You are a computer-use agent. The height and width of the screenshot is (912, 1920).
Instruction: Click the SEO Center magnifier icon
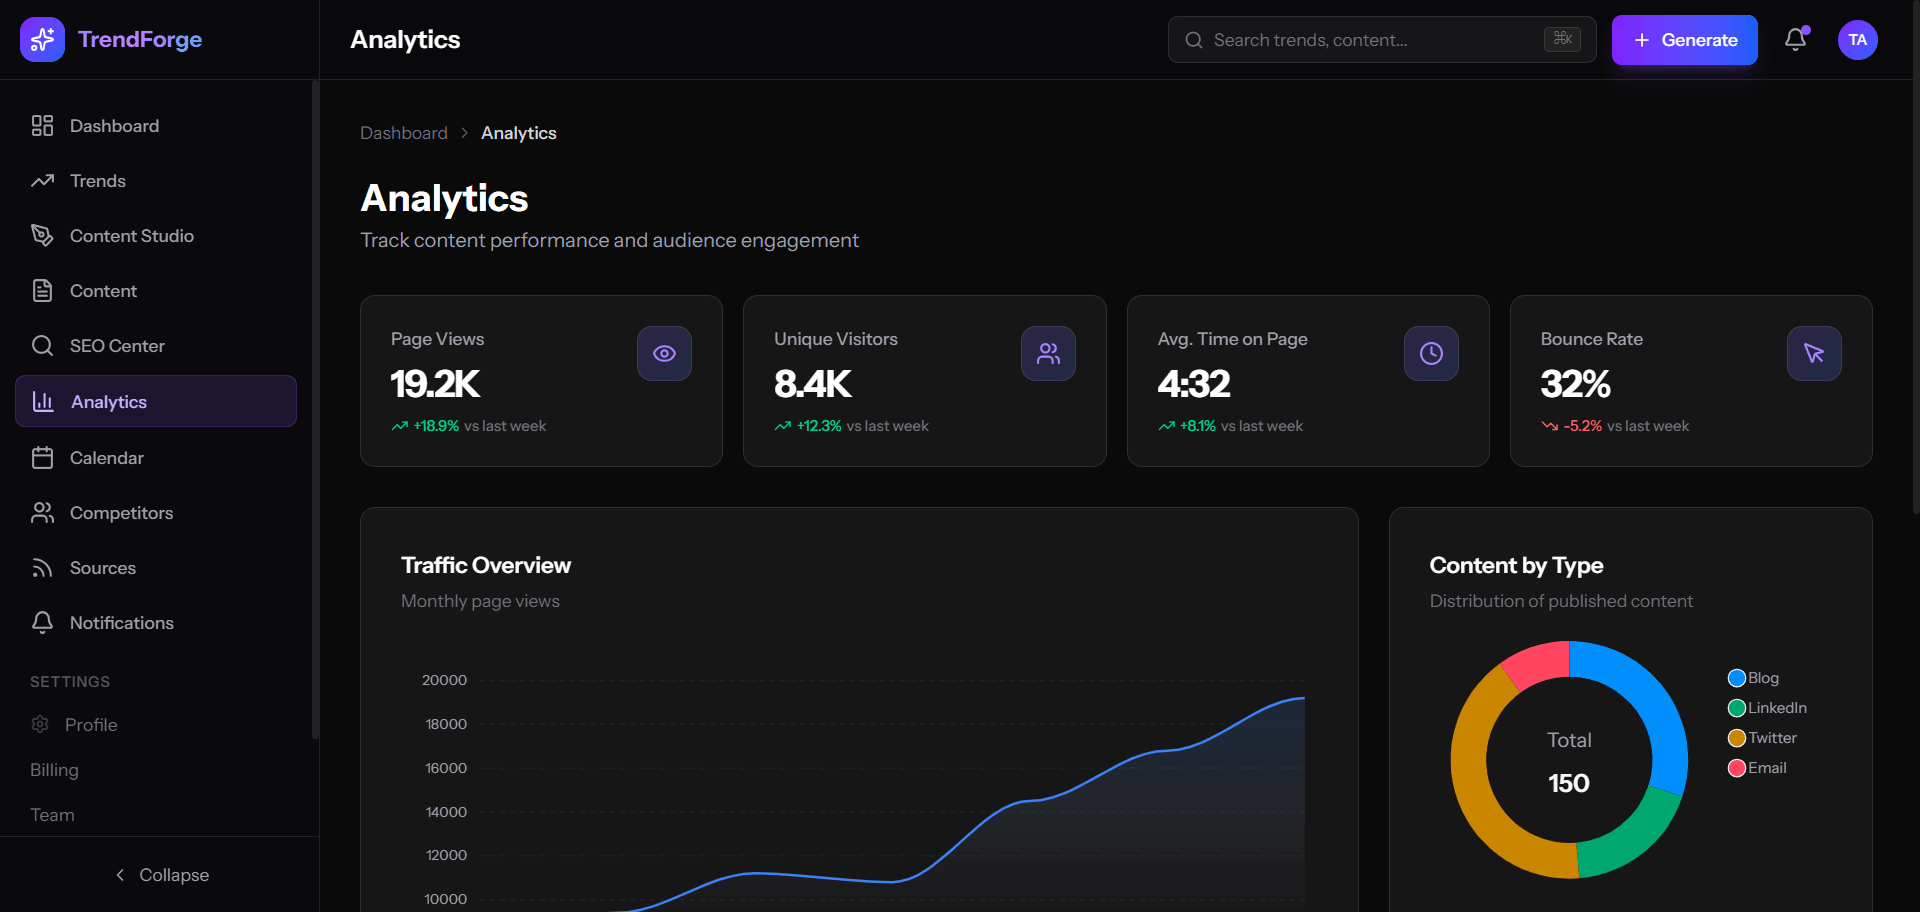42,346
